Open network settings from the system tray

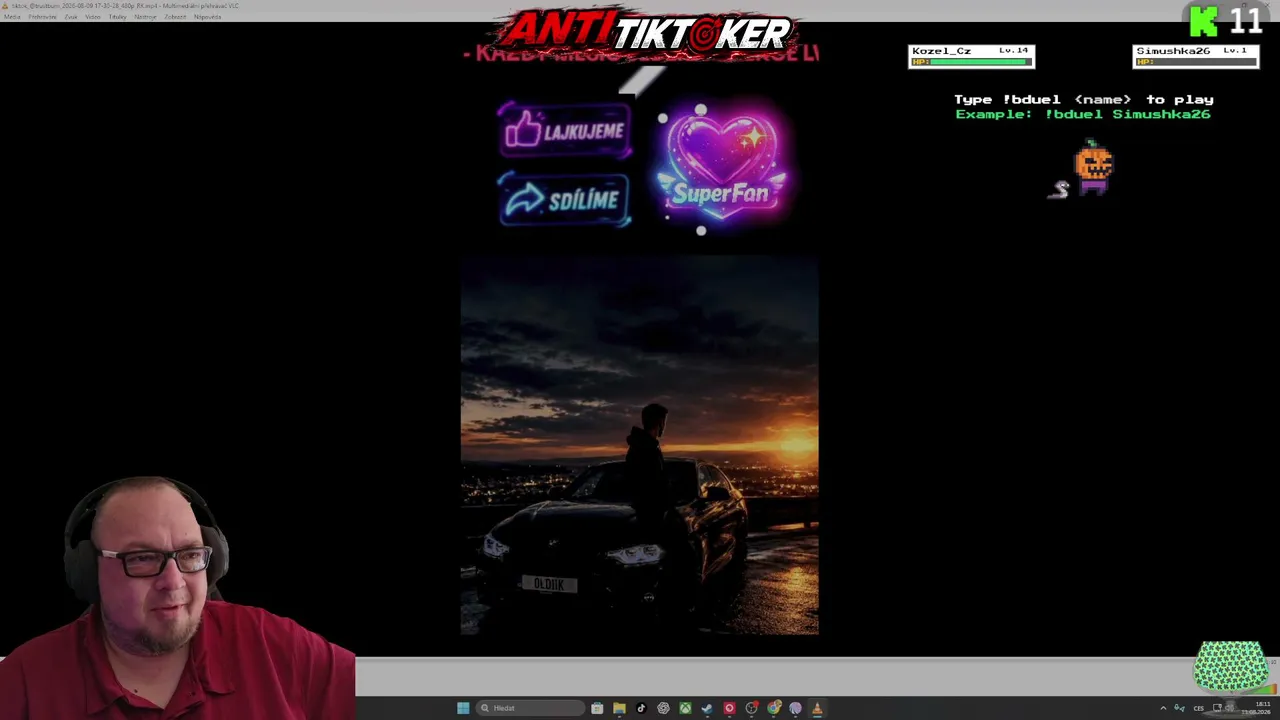point(1217,708)
